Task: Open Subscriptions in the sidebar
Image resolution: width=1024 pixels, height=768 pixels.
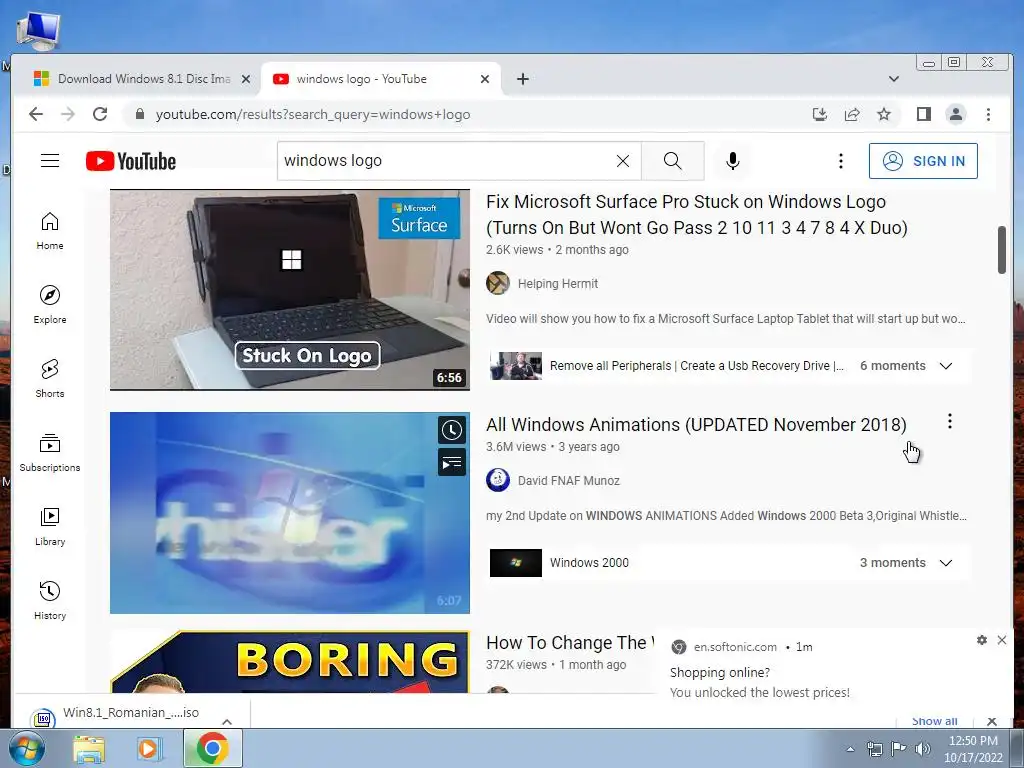Action: click(x=50, y=453)
